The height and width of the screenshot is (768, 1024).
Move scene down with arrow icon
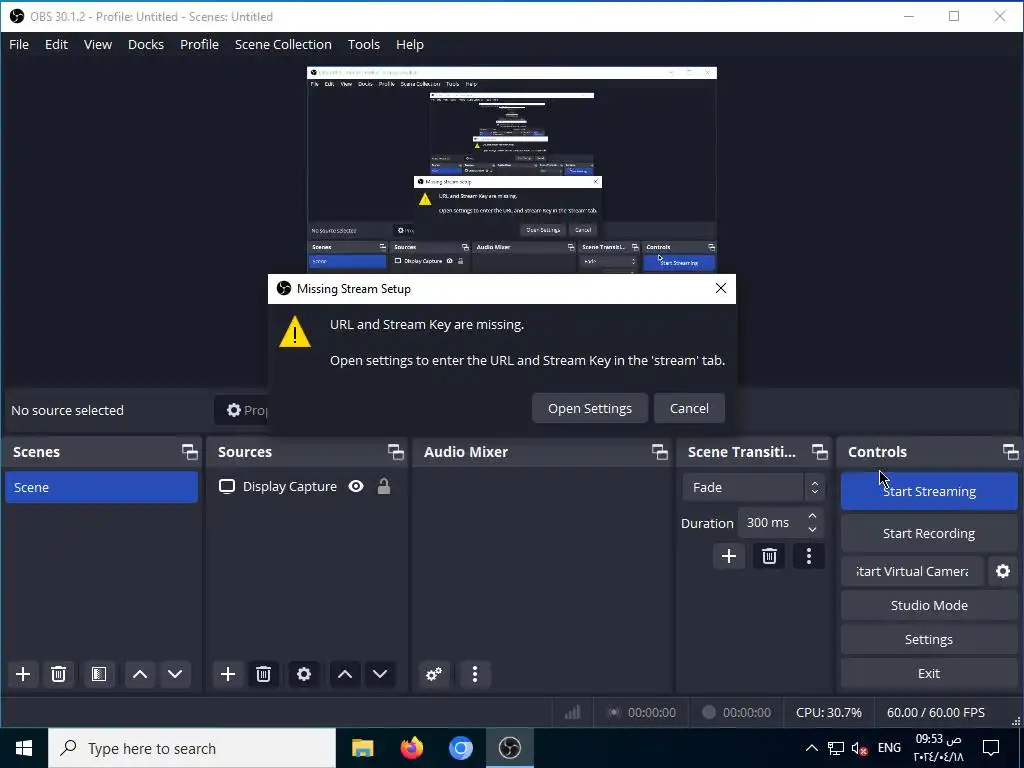pyautogui.click(x=175, y=674)
